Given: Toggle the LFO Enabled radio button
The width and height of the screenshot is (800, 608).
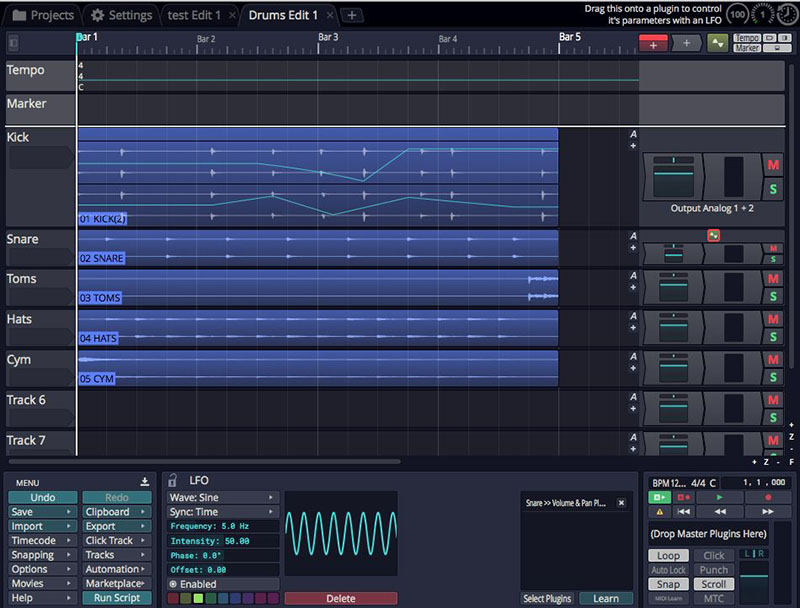Looking at the screenshot, I should 173,584.
